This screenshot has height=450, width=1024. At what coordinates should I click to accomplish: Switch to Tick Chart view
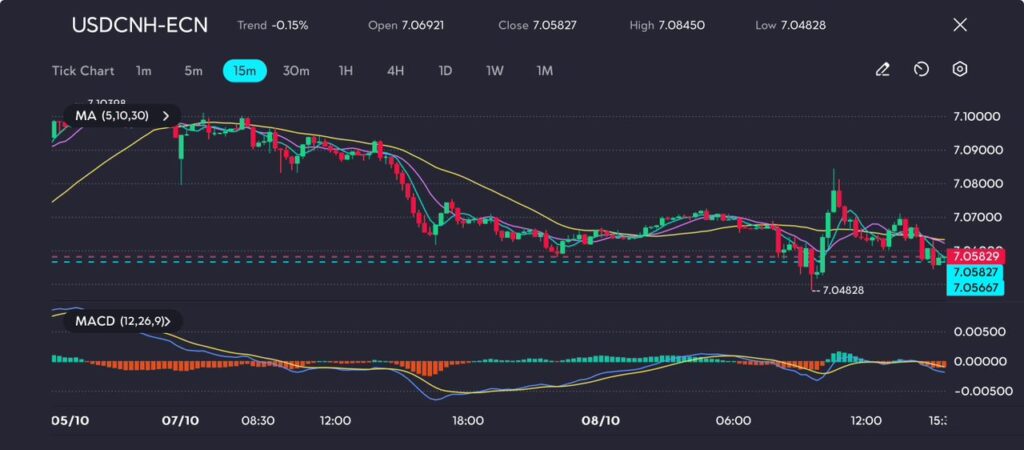click(83, 71)
